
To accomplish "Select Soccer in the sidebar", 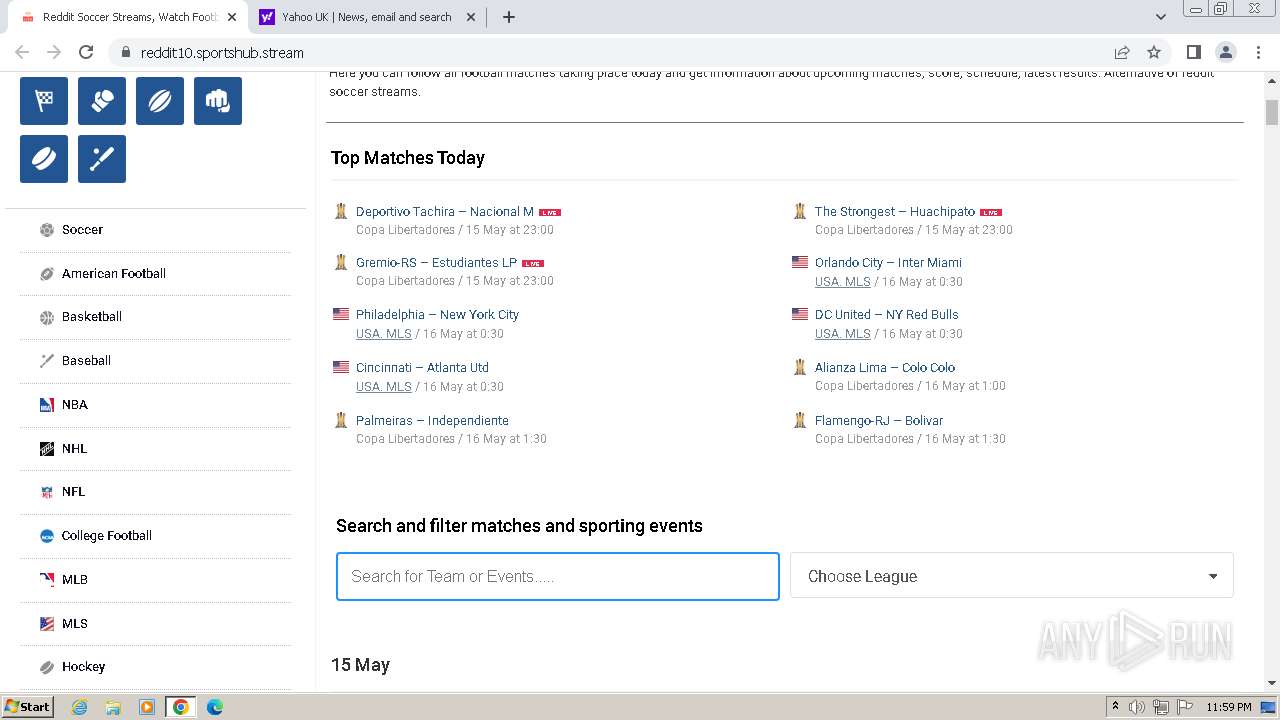I will pyautogui.click(x=82, y=230).
